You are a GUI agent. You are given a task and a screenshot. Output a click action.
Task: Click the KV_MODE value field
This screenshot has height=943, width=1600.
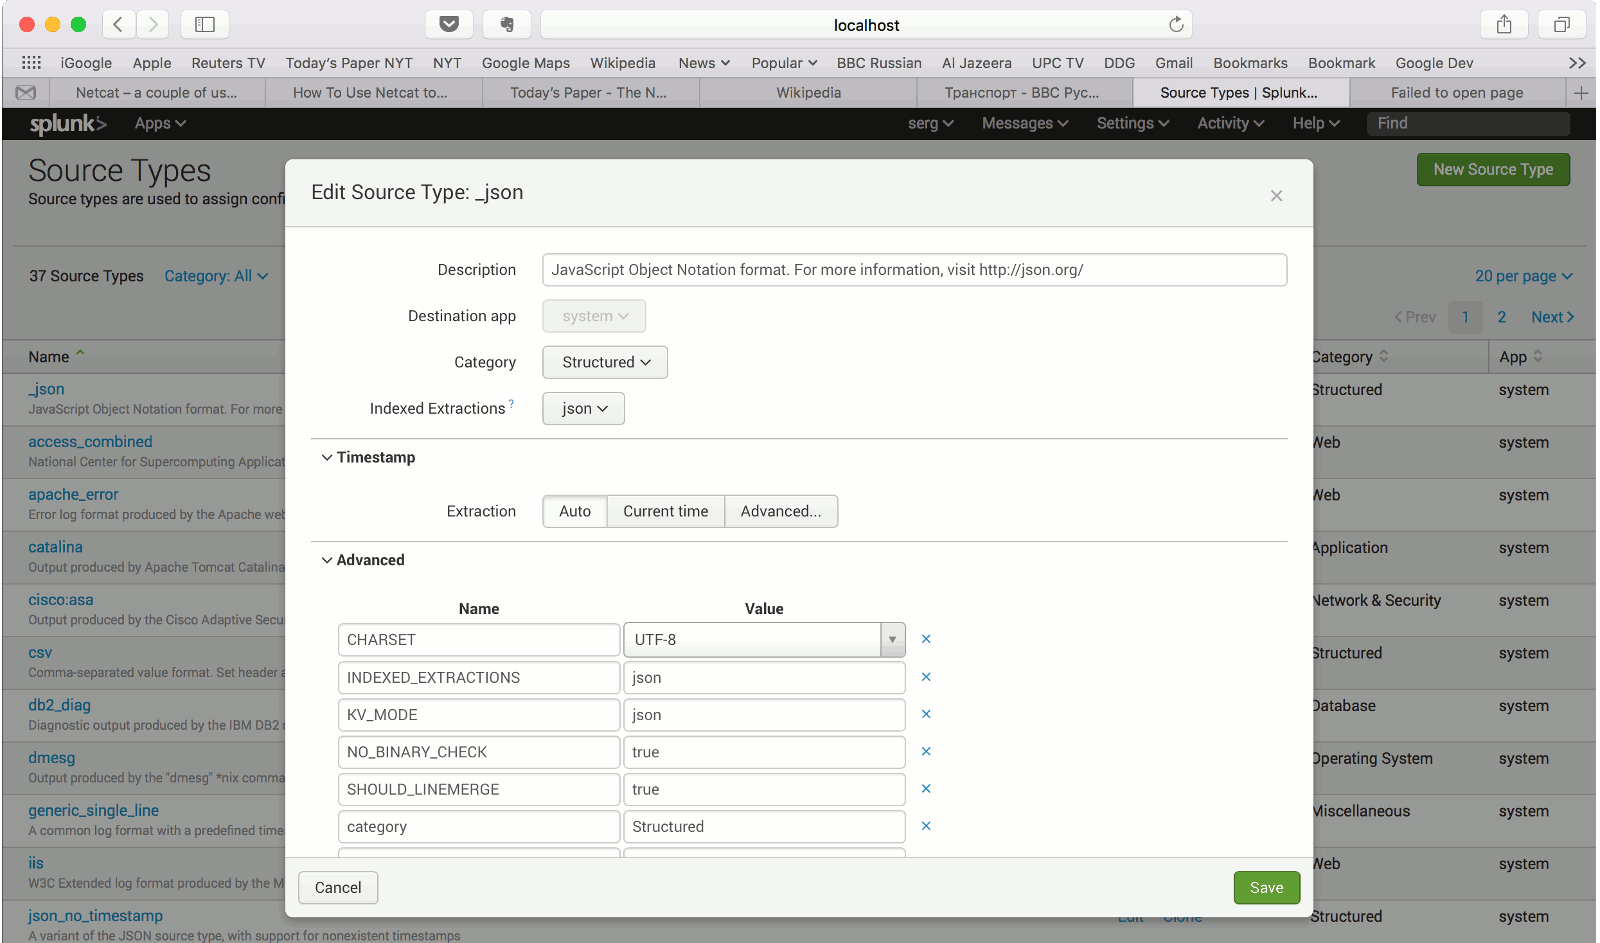[764, 715]
